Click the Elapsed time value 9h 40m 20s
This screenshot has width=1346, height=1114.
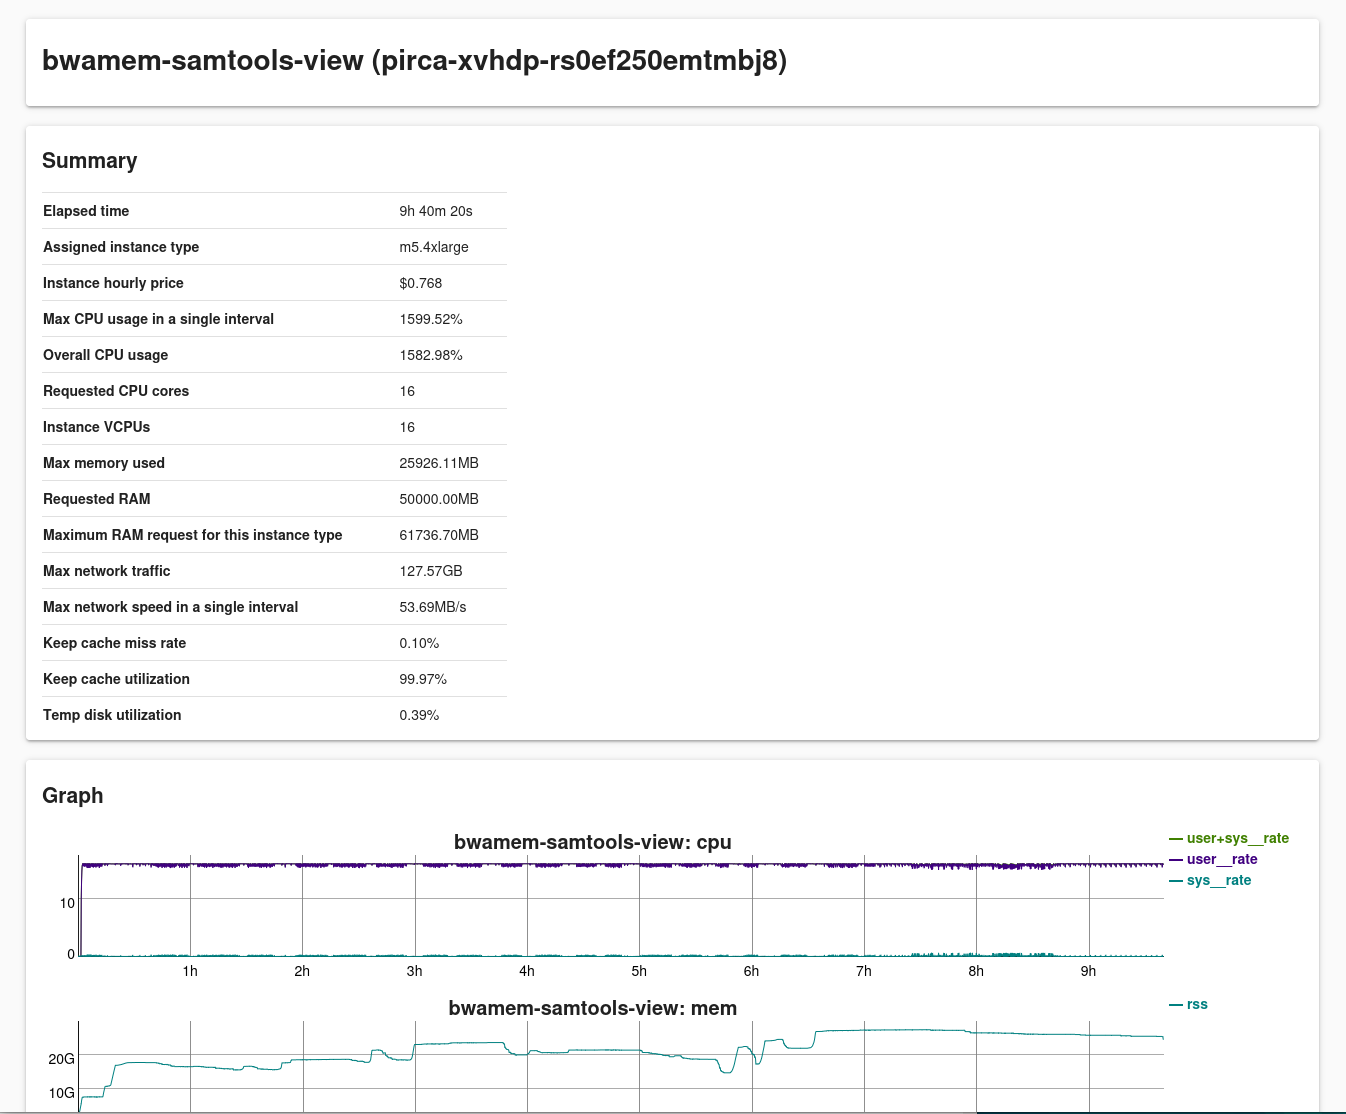[x=435, y=211]
